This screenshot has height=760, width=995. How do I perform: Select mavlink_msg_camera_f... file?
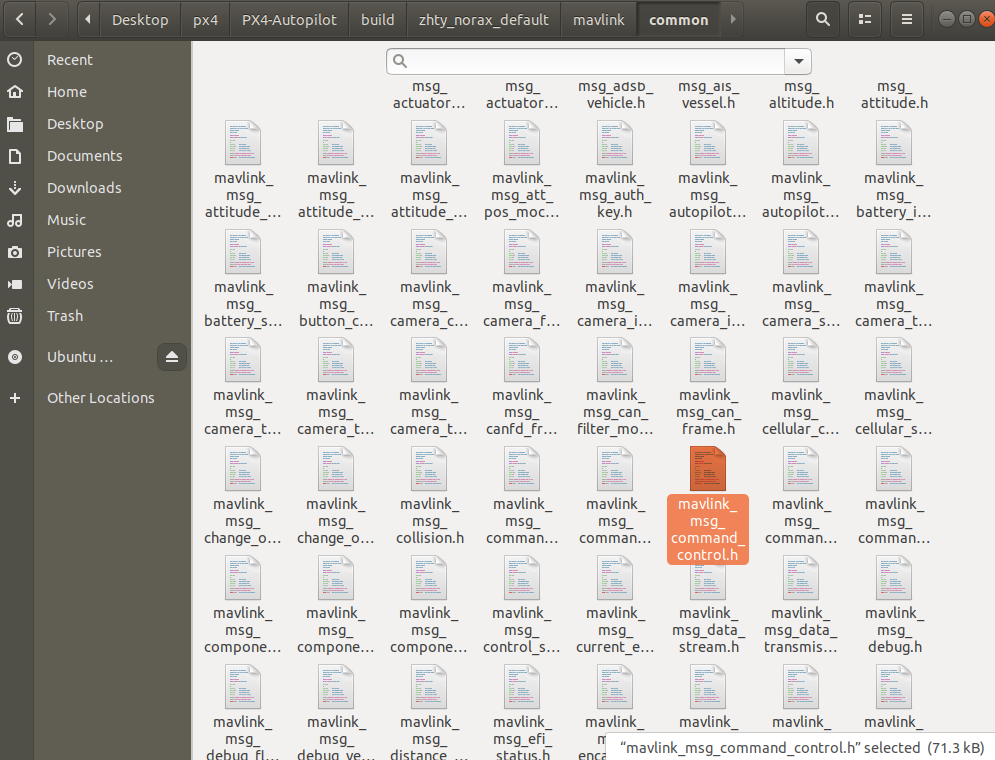tap(522, 279)
